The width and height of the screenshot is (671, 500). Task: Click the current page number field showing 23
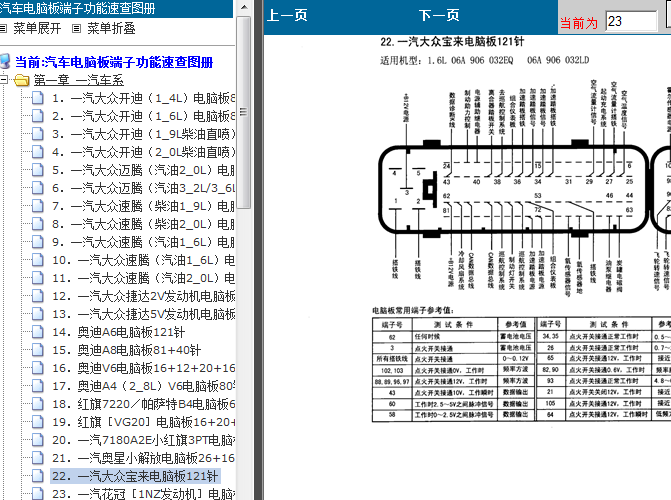[631, 21]
